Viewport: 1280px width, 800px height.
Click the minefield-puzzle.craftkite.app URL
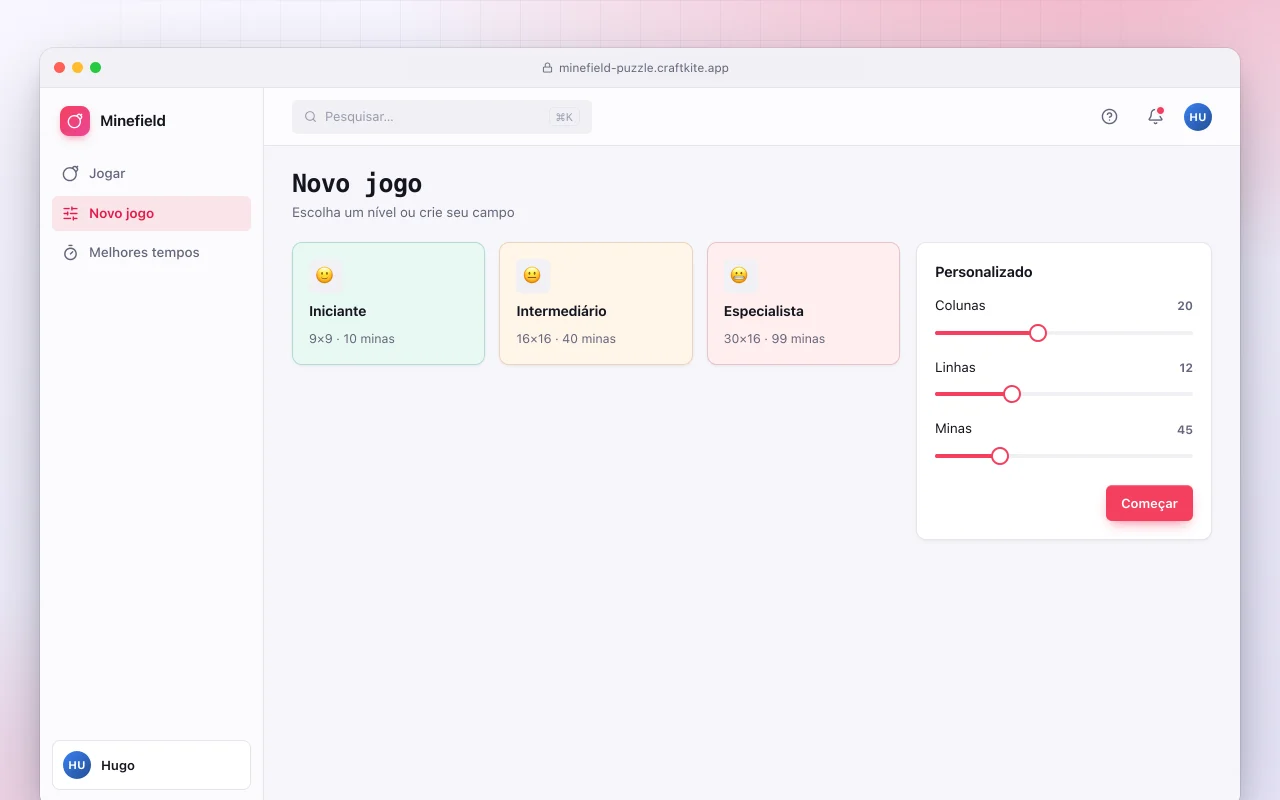point(644,68)
